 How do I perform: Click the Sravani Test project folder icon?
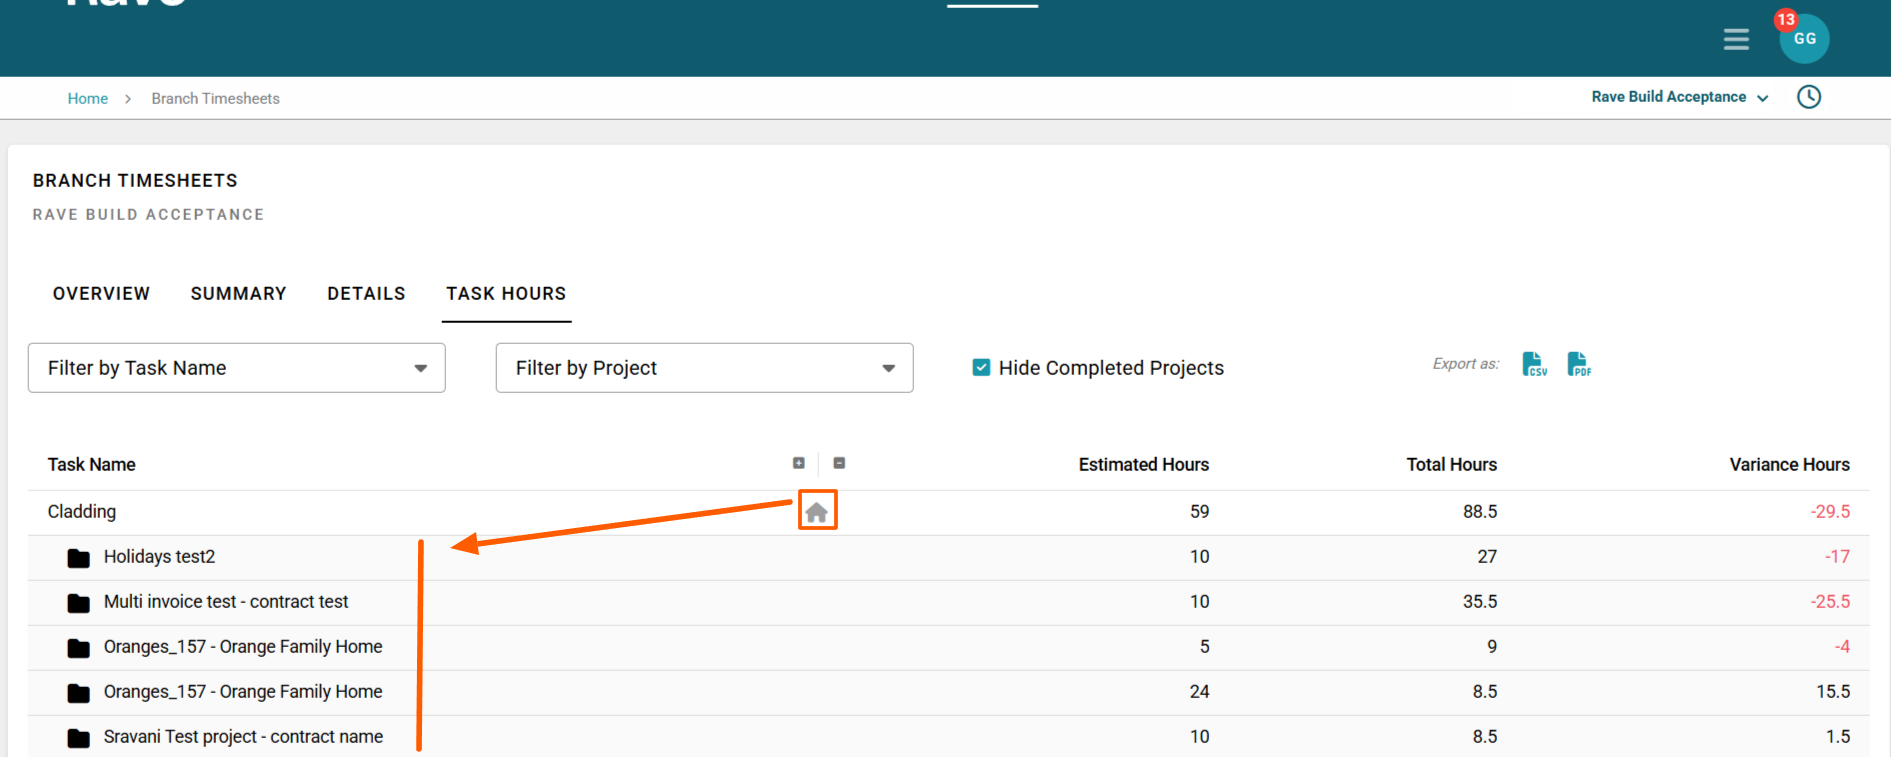(x=78, y=738)
